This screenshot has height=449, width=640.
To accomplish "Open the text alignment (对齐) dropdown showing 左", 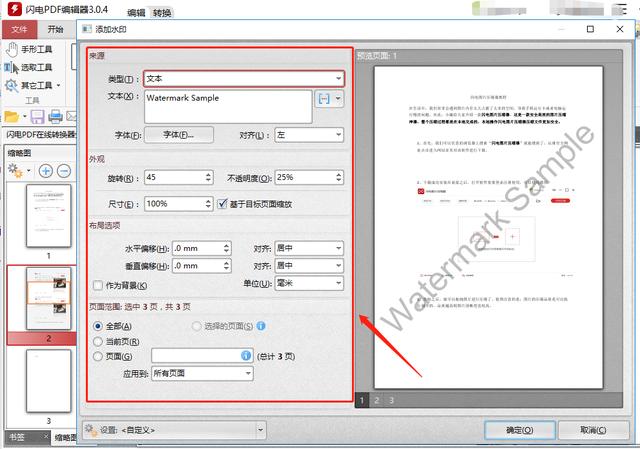I will click(x=309, y=135).
